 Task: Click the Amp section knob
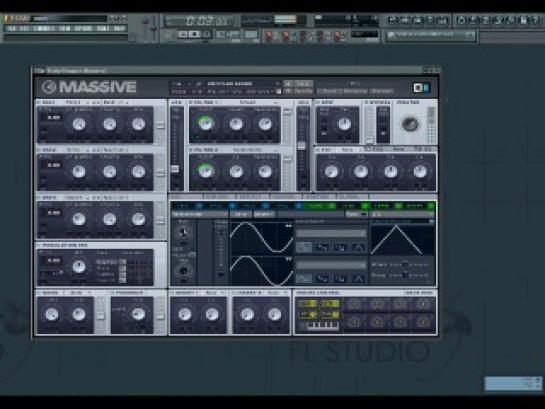click(x=344, y=124)
